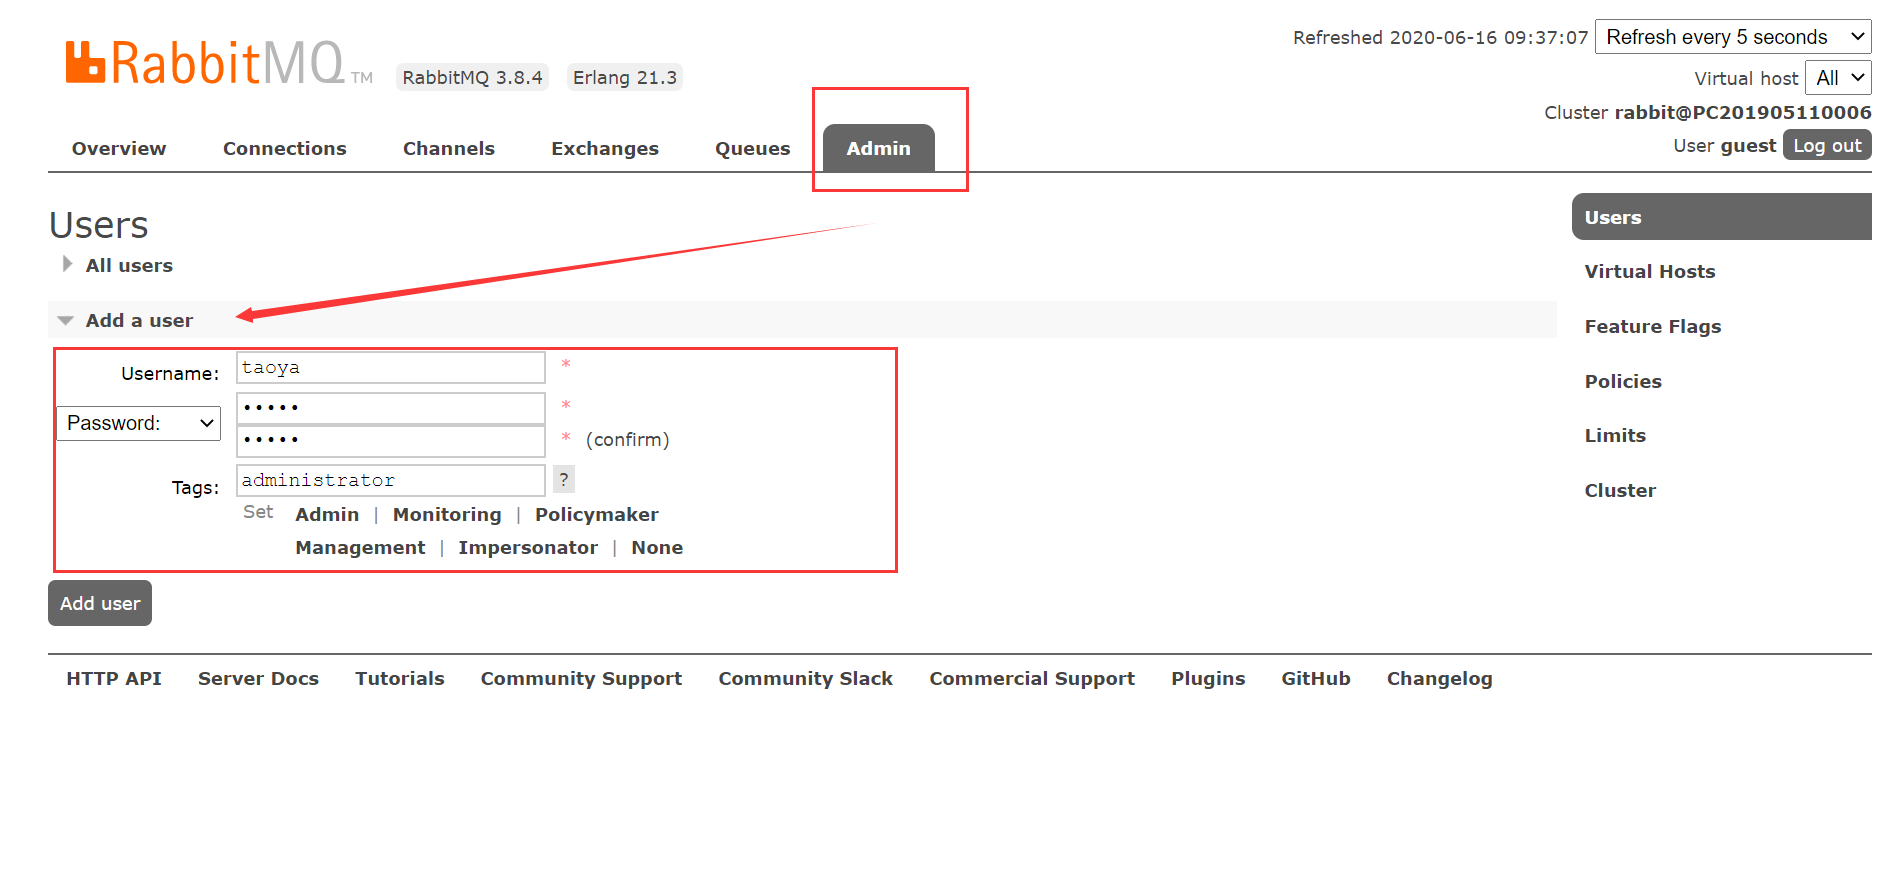This screenshot has height=872, width=1901.
Task: Open the Exchanges tab
Action: pos(605,149)
